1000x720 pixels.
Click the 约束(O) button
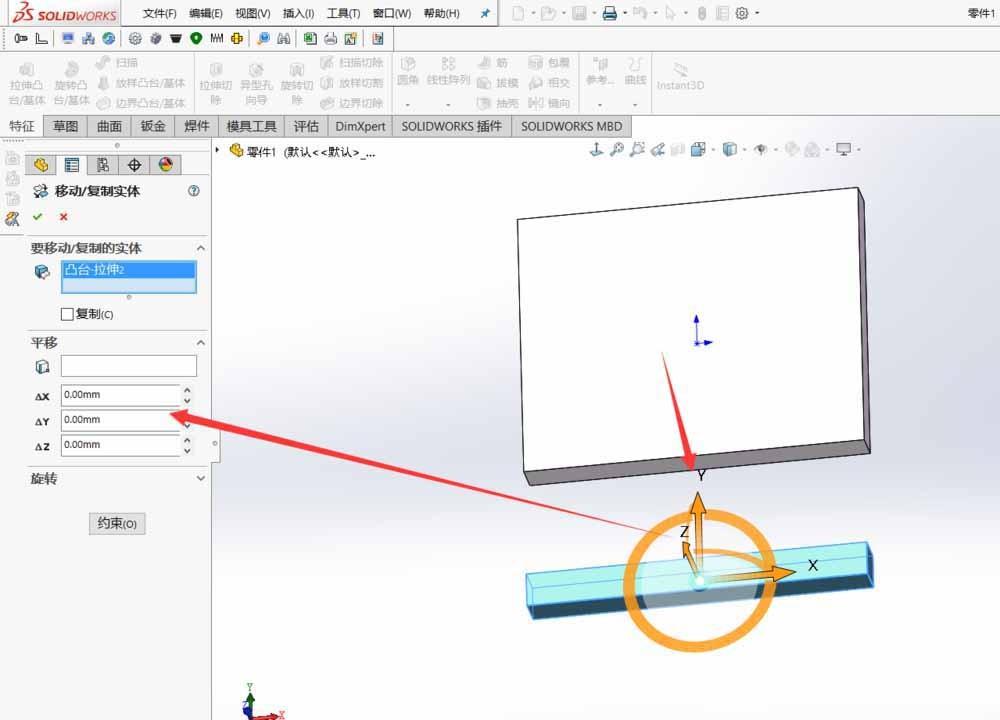tap(116, 523)
